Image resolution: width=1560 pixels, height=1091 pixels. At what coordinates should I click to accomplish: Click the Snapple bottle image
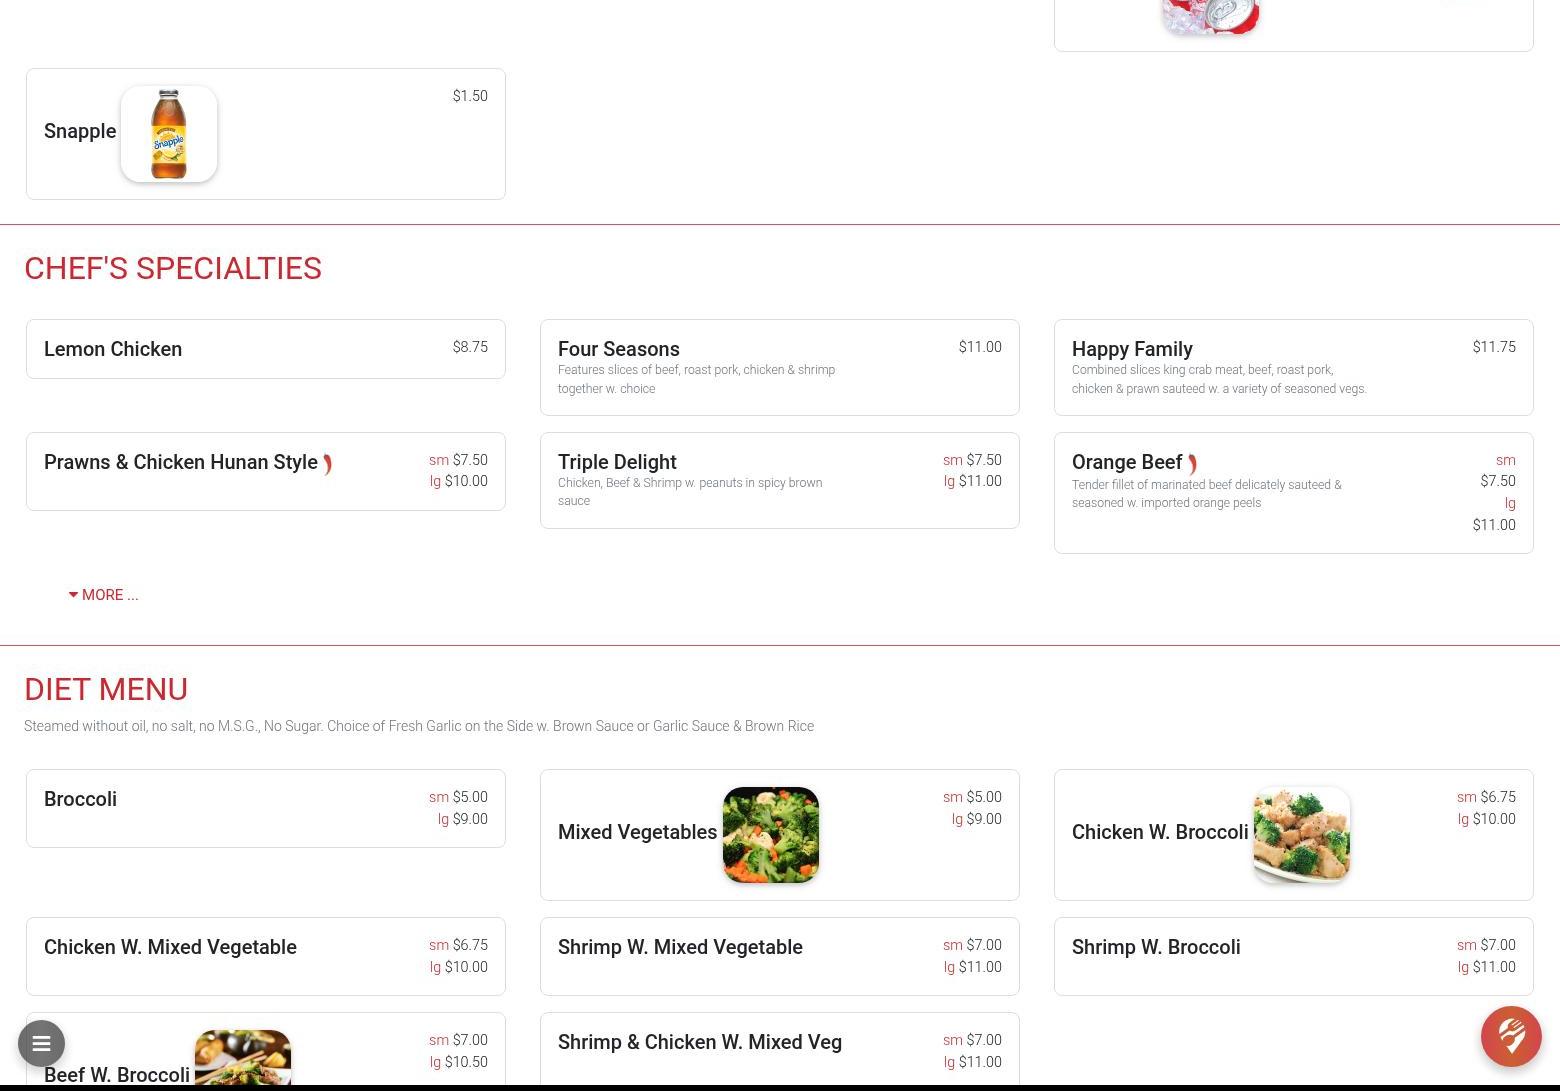pyautogui.click(x=169, y=134)
